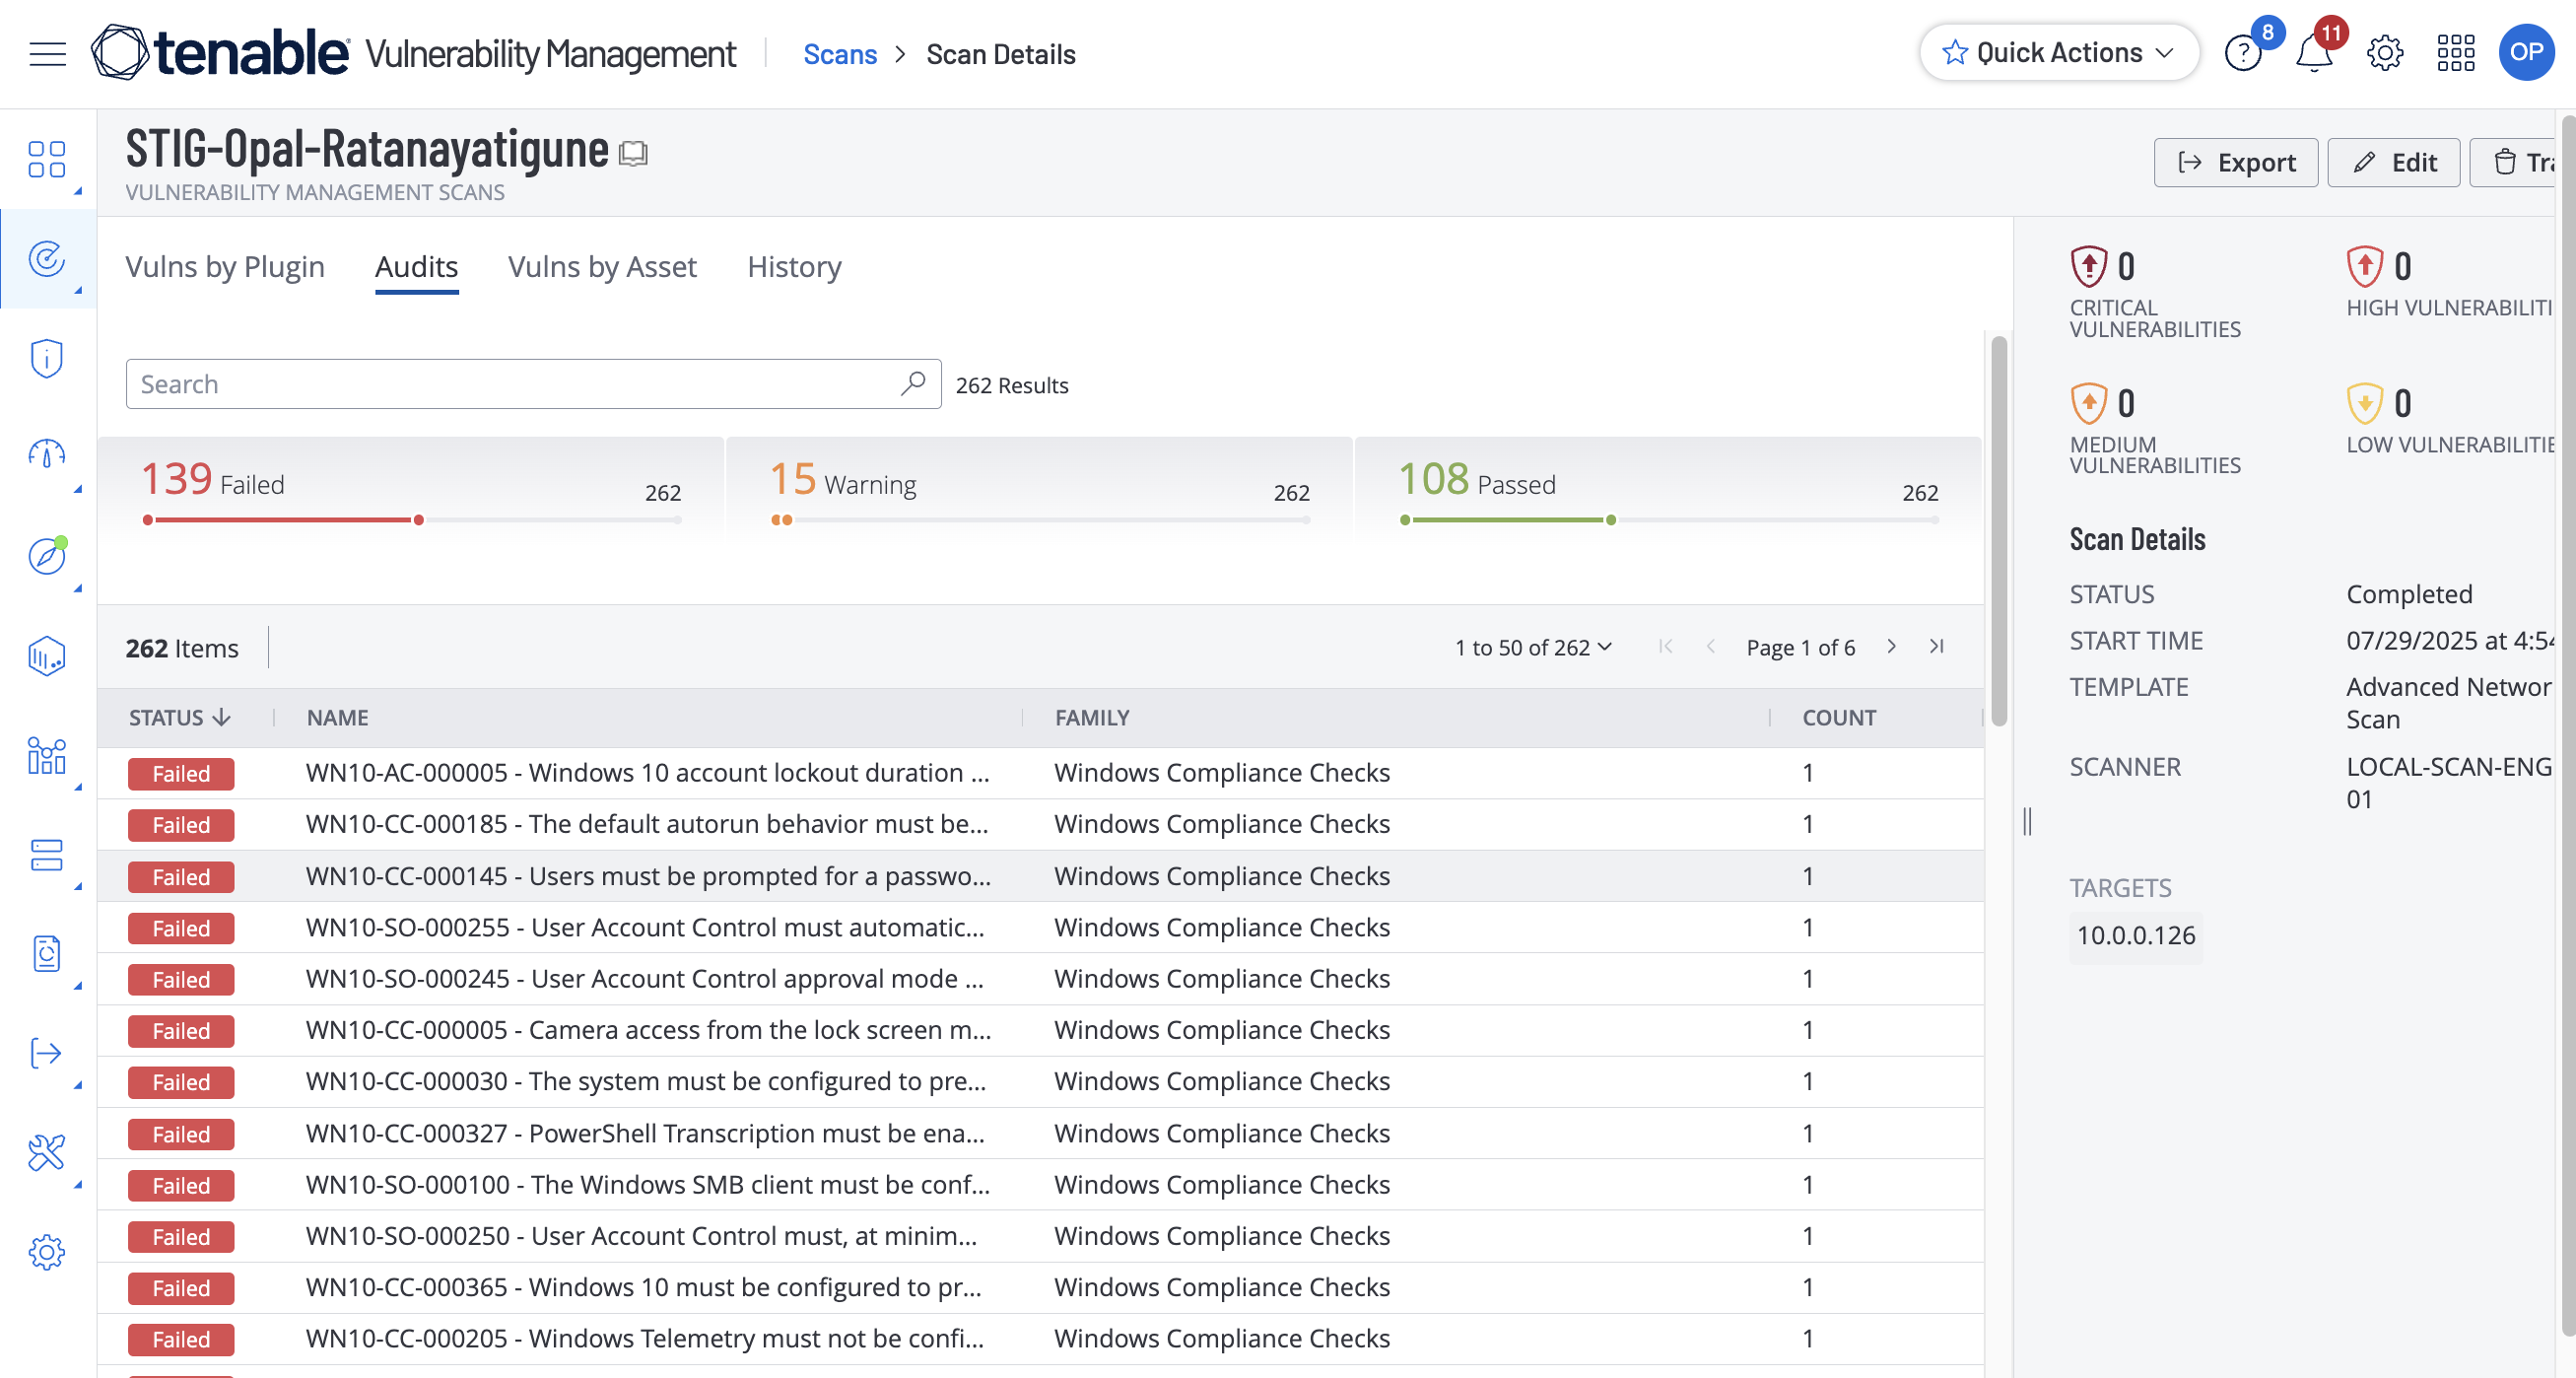2576x1378 pixels.
Task: Open the notifications bell
Action: (x=2314, y=53)
